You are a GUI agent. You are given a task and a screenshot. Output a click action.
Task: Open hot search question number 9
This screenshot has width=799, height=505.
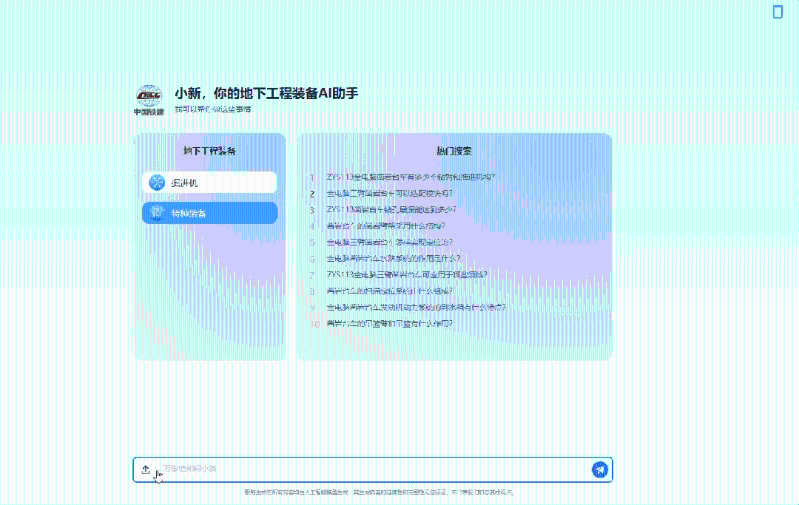tap(416, 307)
